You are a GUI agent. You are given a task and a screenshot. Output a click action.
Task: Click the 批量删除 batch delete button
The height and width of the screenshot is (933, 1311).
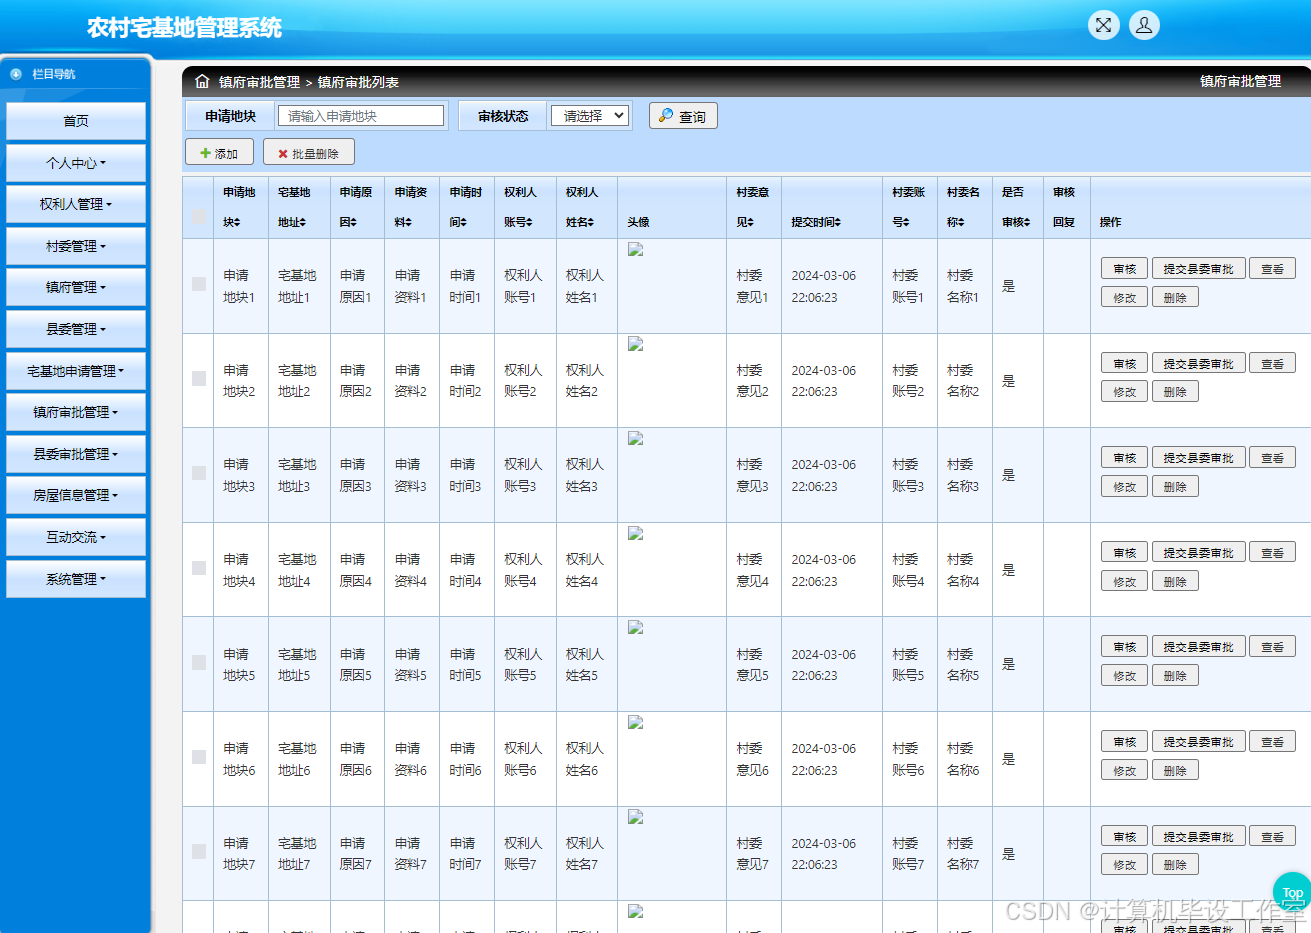tap(309, 153)
